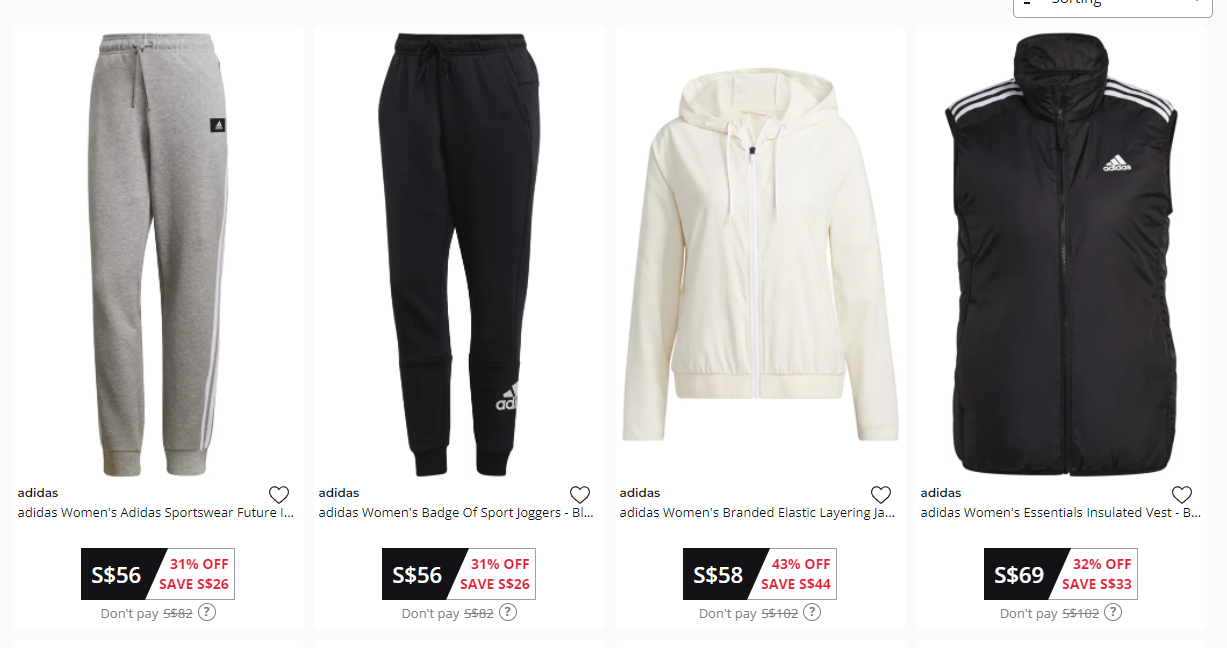Click the question mark next to the jacket's S$102
1227x648 pixels.
tap(812, 612)
